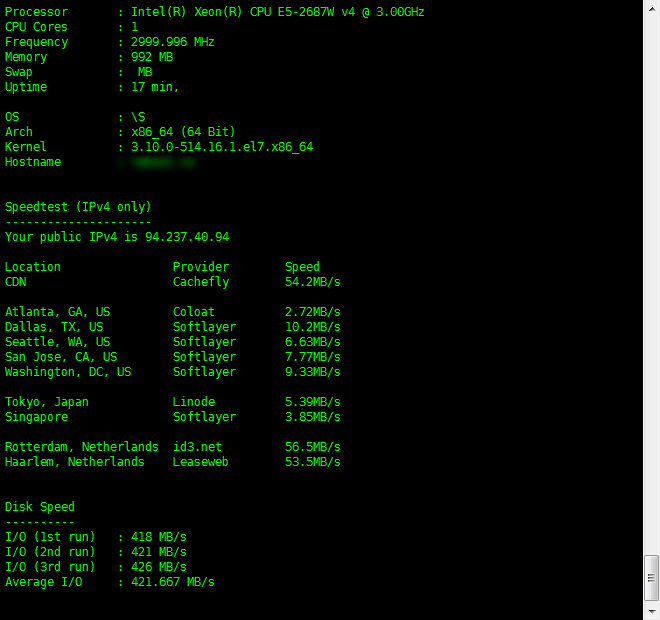Click the scrollbar down arrow
660x620 pixels.
[x=651, y=611]
